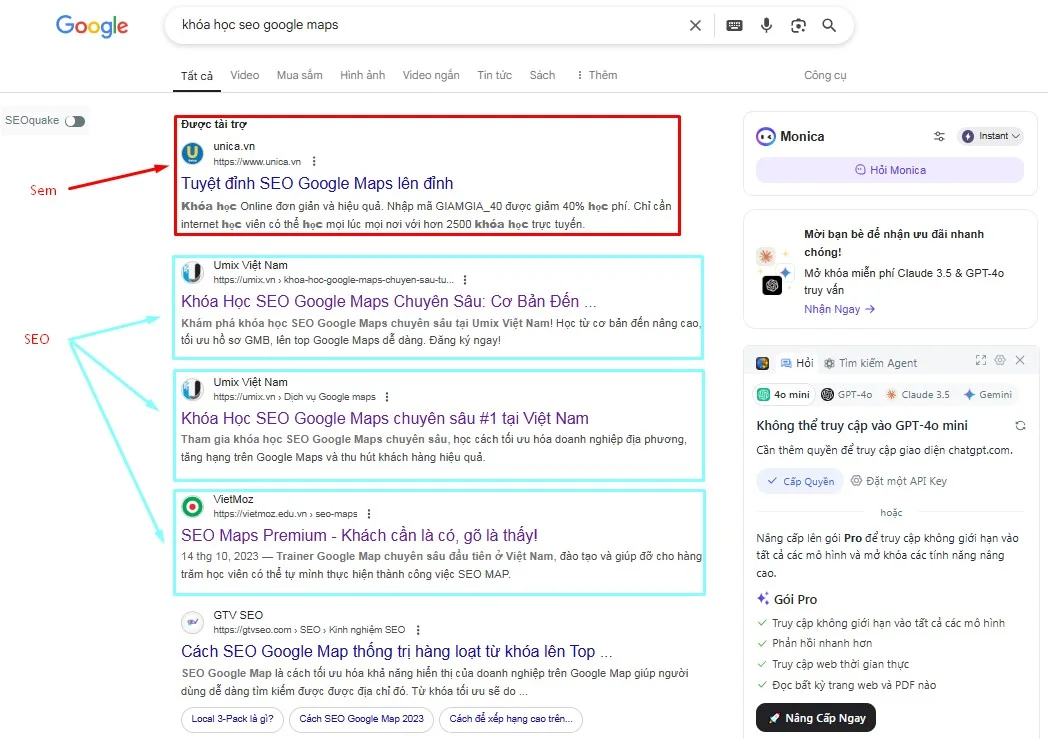The image size is (1048, 739).
Task: Open three-dot menu for umix.vn khoa-hoc-google-maps URL
Action: (x=465, y=279)
